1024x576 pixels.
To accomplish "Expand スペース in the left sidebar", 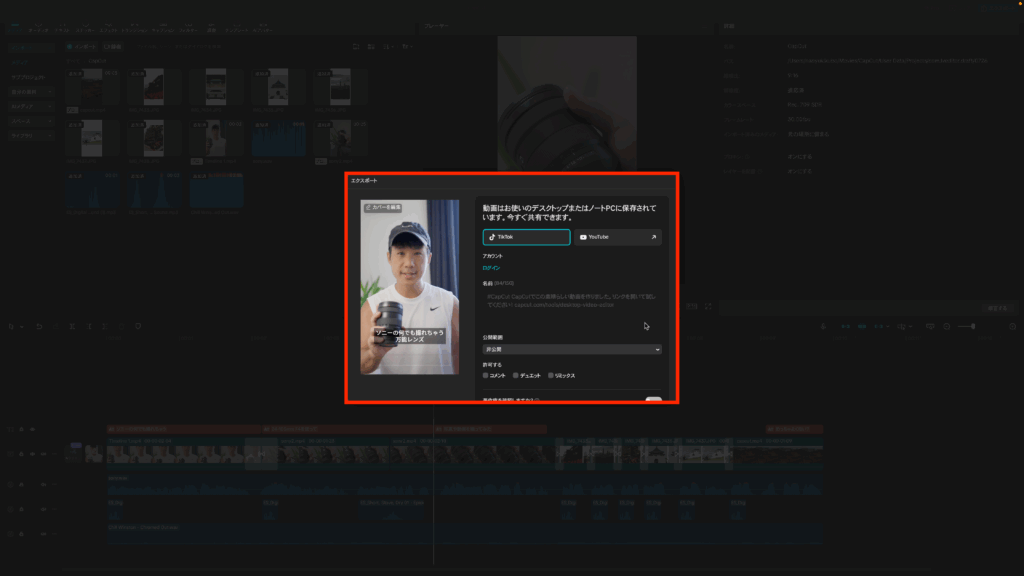I will tap(31, 121).
